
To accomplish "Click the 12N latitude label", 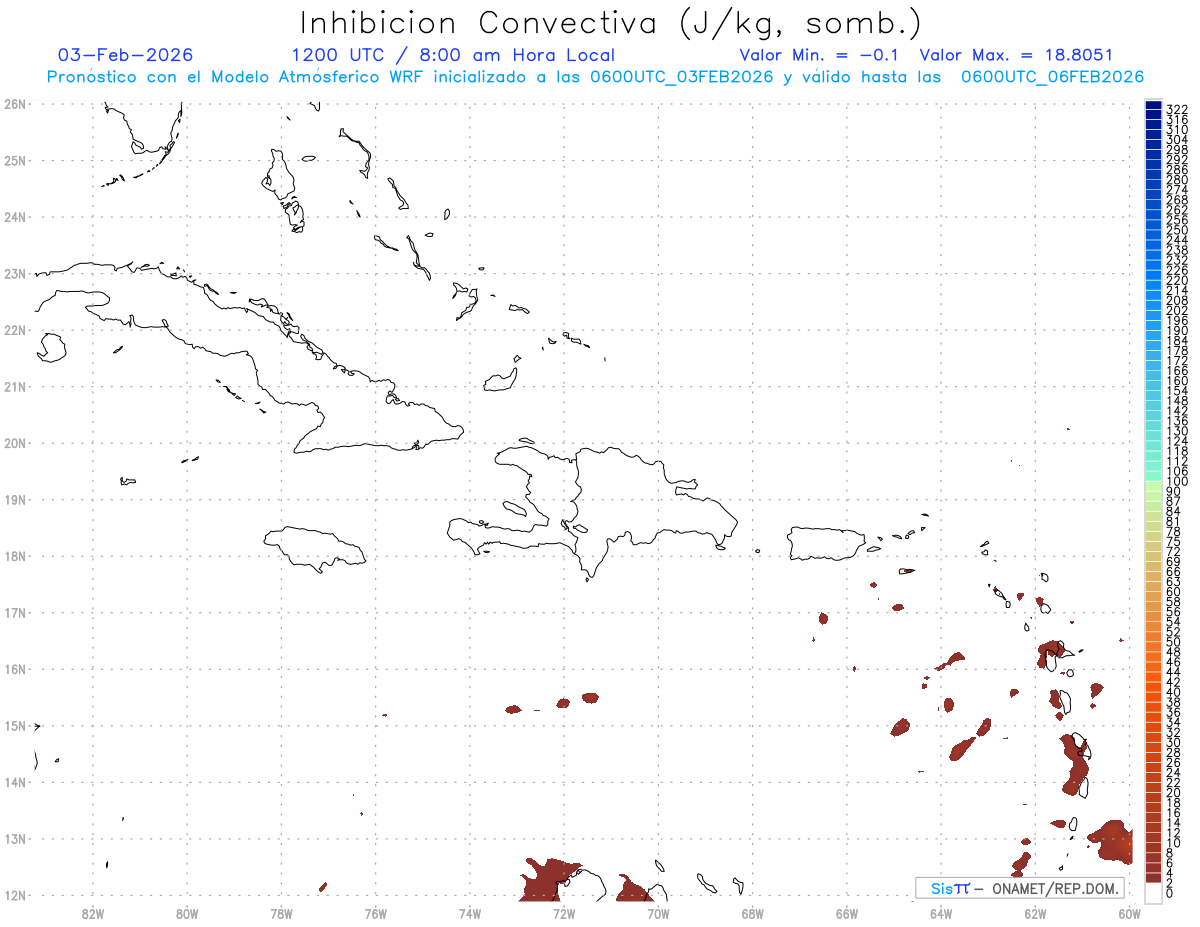I will pos(14,895).
